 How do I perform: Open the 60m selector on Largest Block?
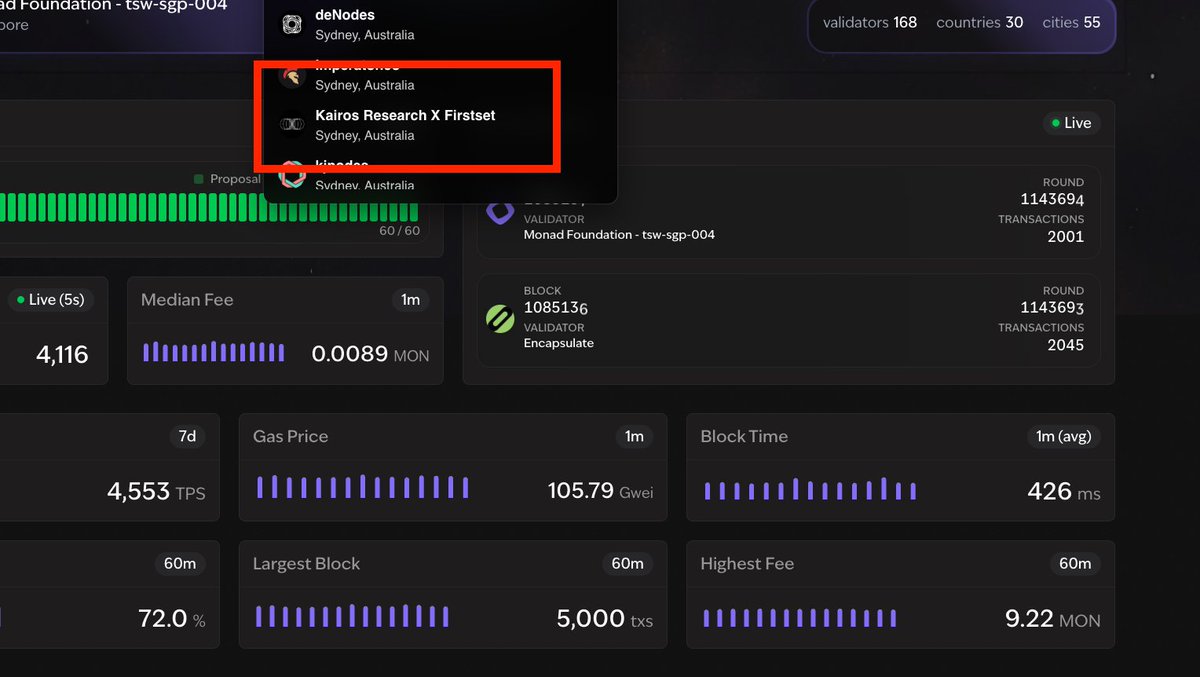(x=628, y=563)
